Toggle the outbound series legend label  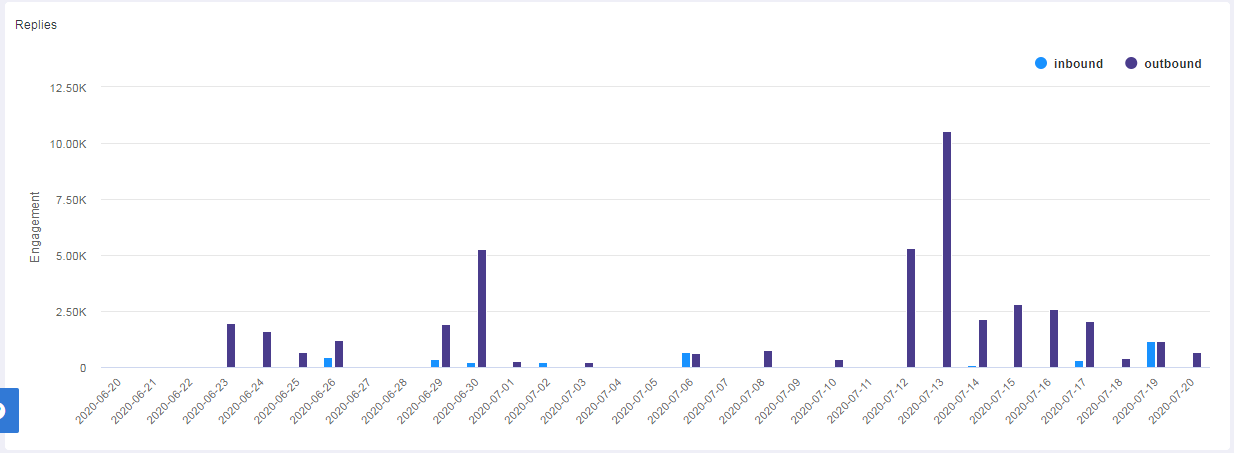coord(1172,64)
